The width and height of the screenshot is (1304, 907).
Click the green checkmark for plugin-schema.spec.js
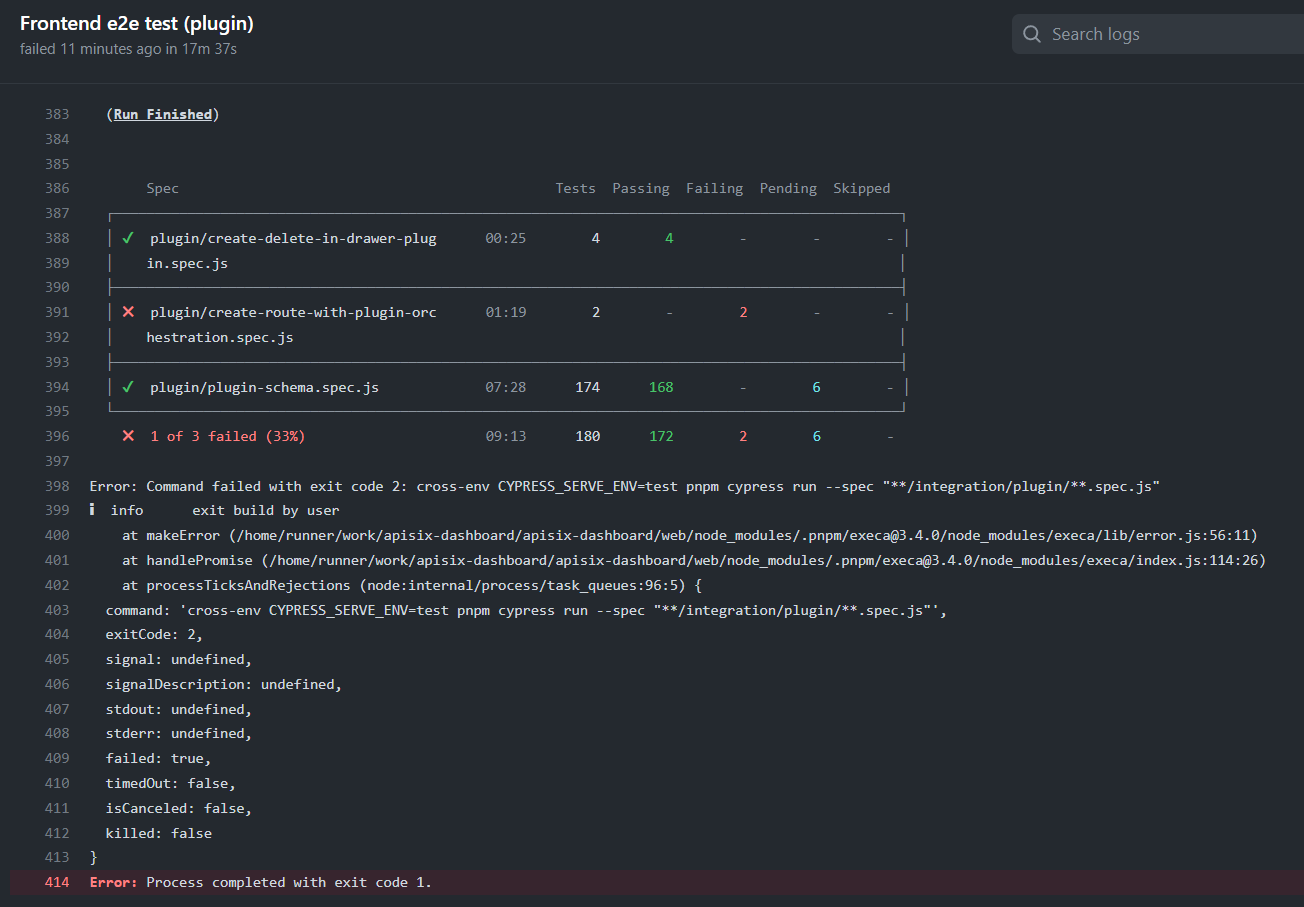(x=128, y=387)
